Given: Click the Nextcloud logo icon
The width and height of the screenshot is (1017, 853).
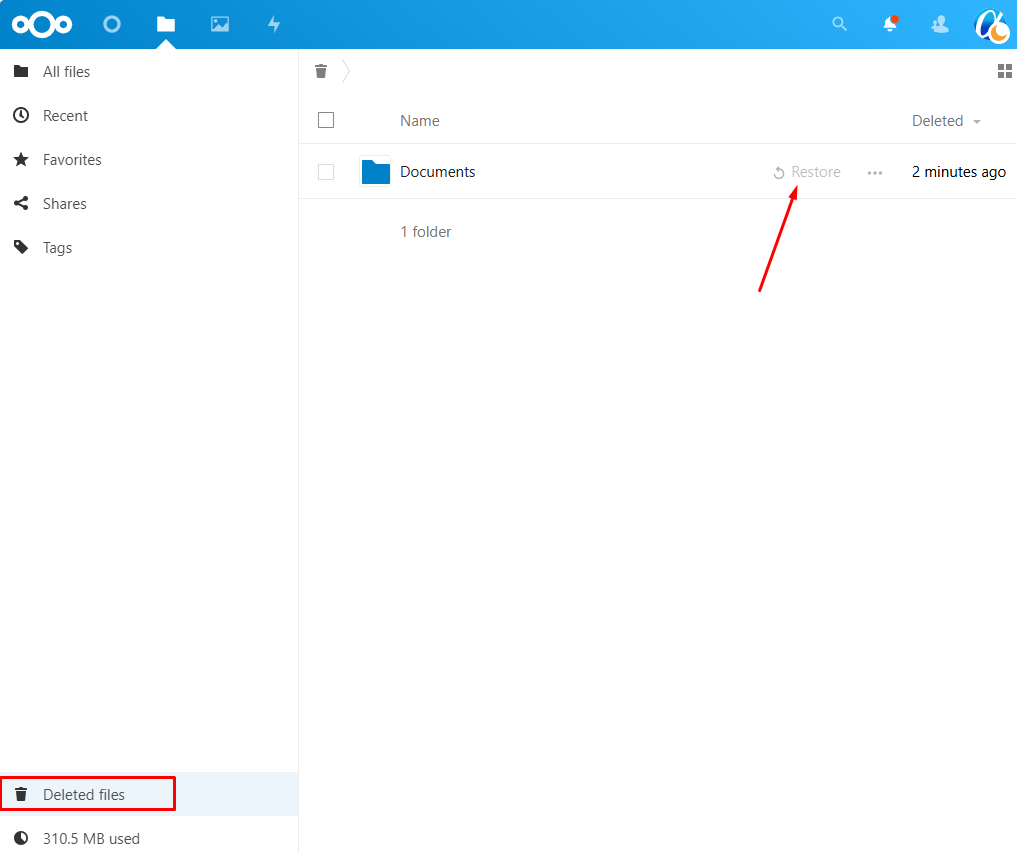Looking at the screenshot, I should pyautogui.click(x=42, y=24).
